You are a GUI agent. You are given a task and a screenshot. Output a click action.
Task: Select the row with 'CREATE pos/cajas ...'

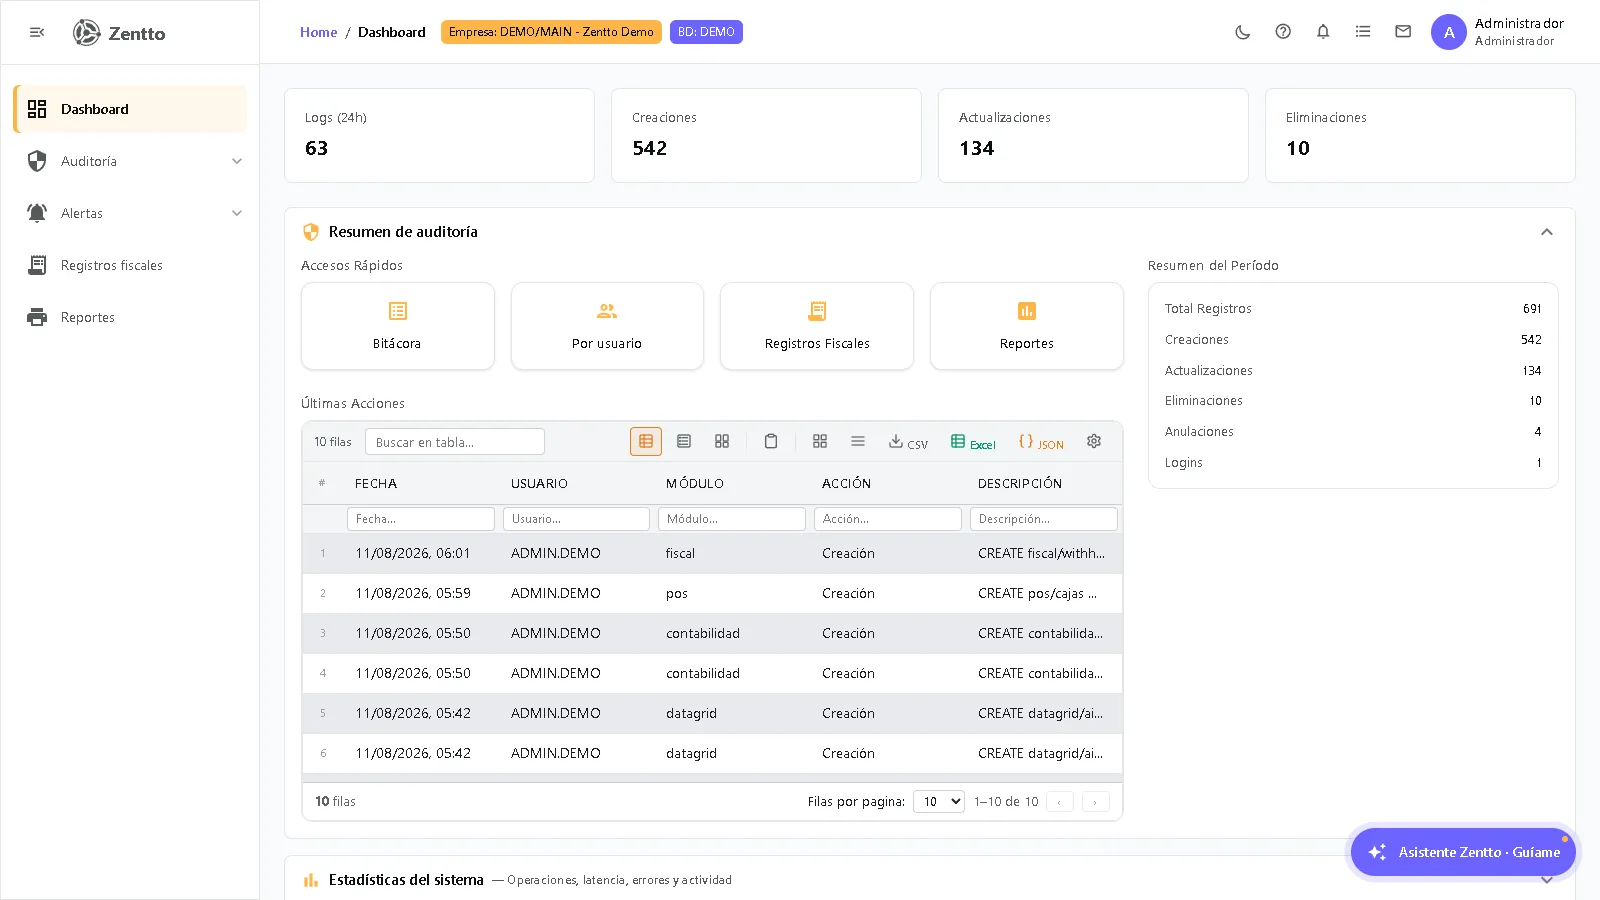click(712, 594)
